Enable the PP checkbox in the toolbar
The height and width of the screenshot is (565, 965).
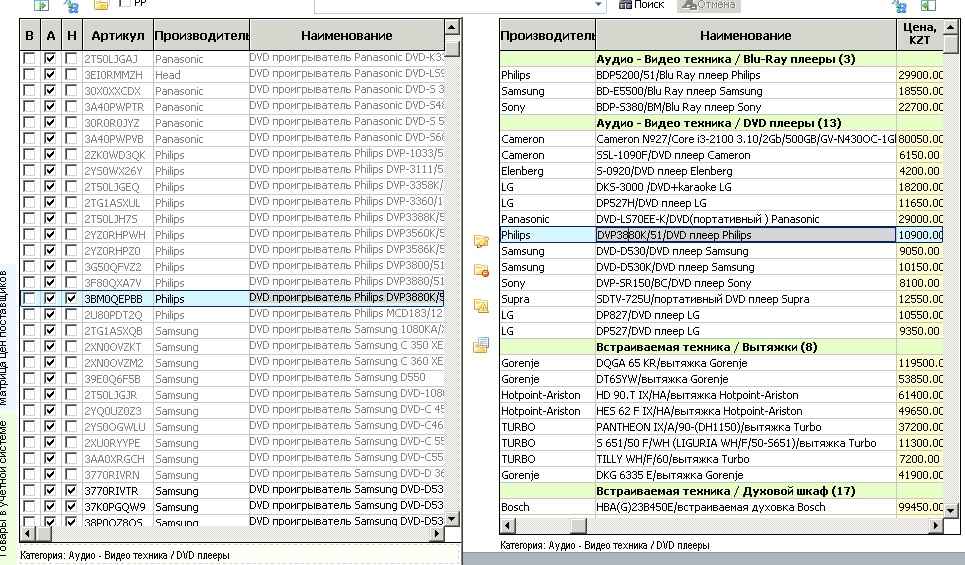(x=125, y=3)
